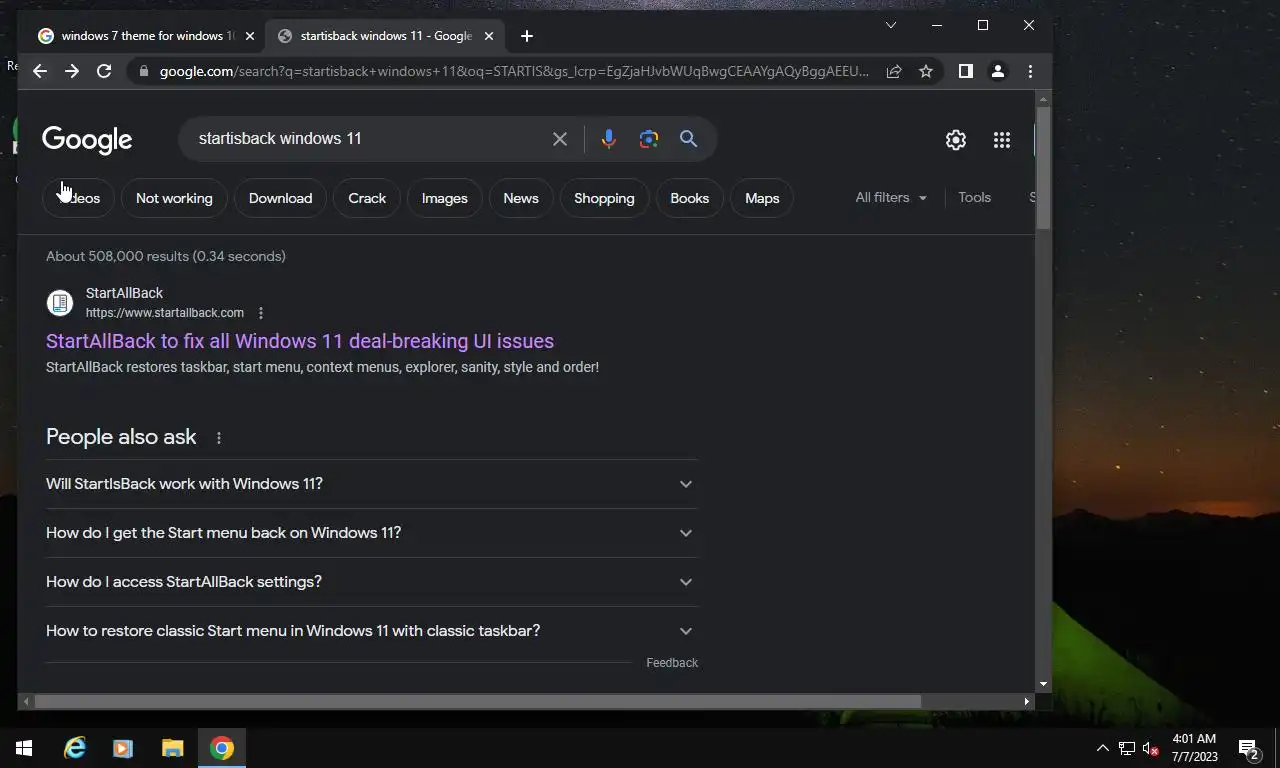Click the vertical scrollbar down arrow

[1044, 684]
